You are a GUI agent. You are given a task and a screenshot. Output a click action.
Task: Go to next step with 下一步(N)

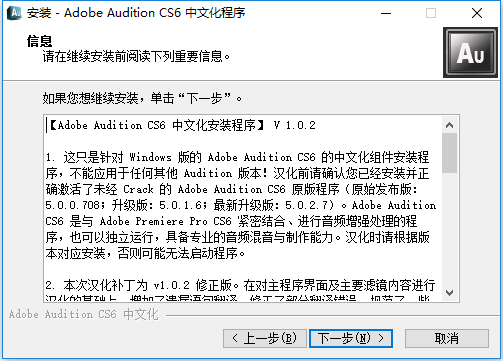(351, 338)
